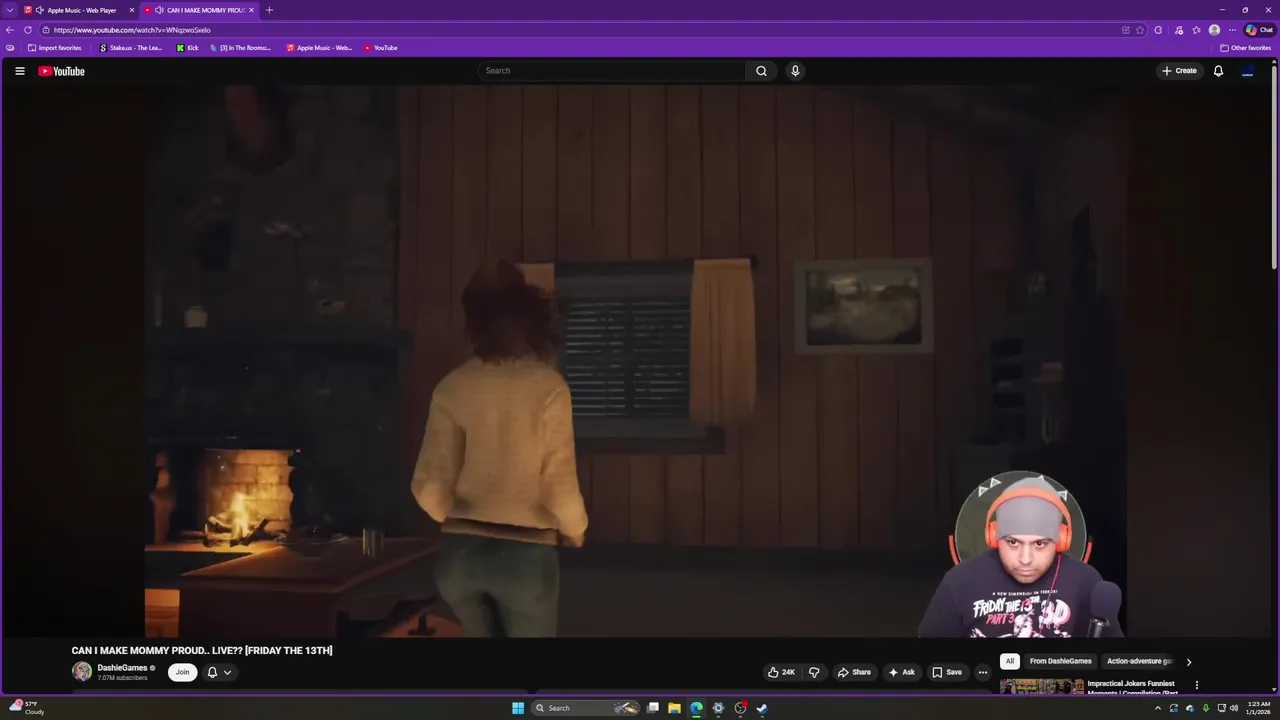Screen dimensions: 1280x720
Task: Open DashieGames channel avatar
Action: 82,672
